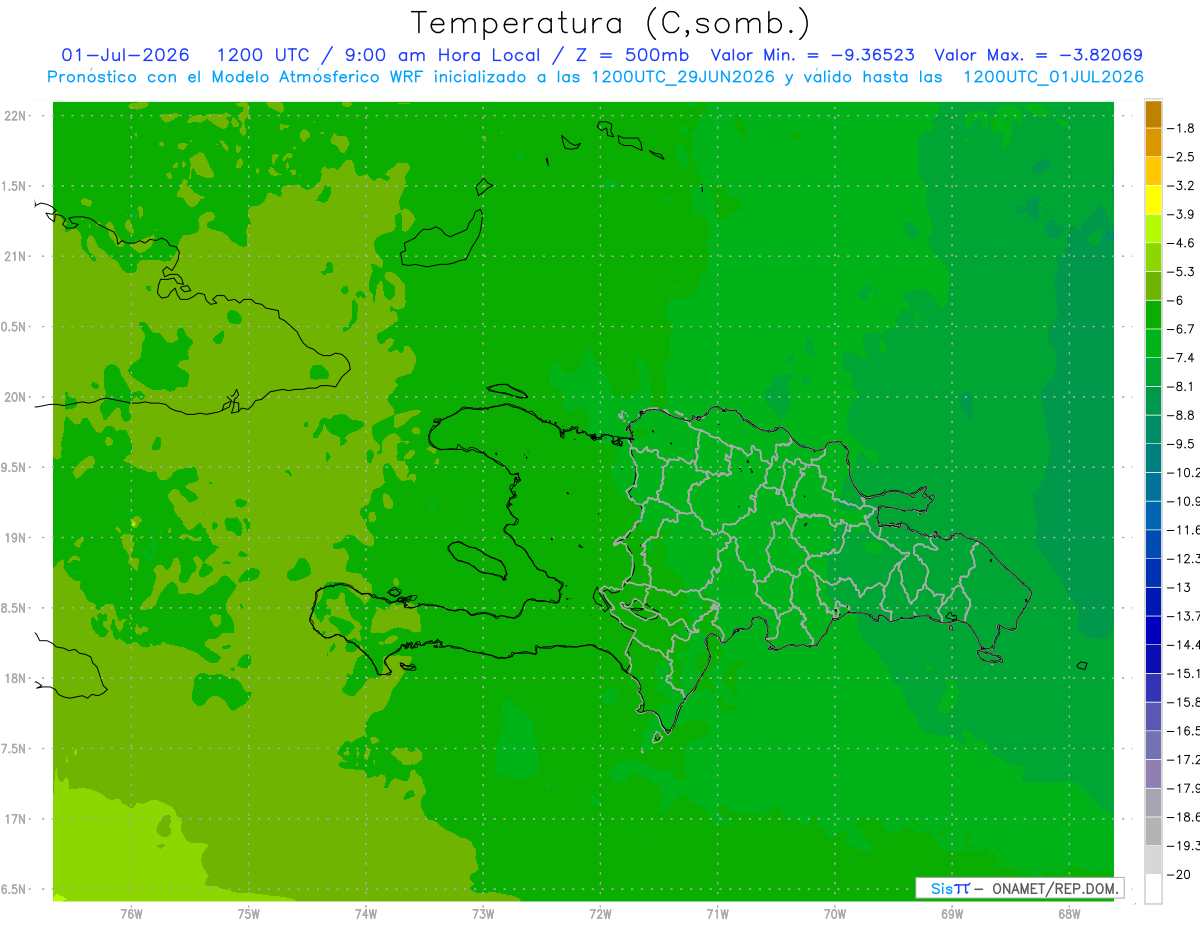Click the '-19.3' colorbar label
The height and width of the screenshot is (927, 1200).
1183,846
